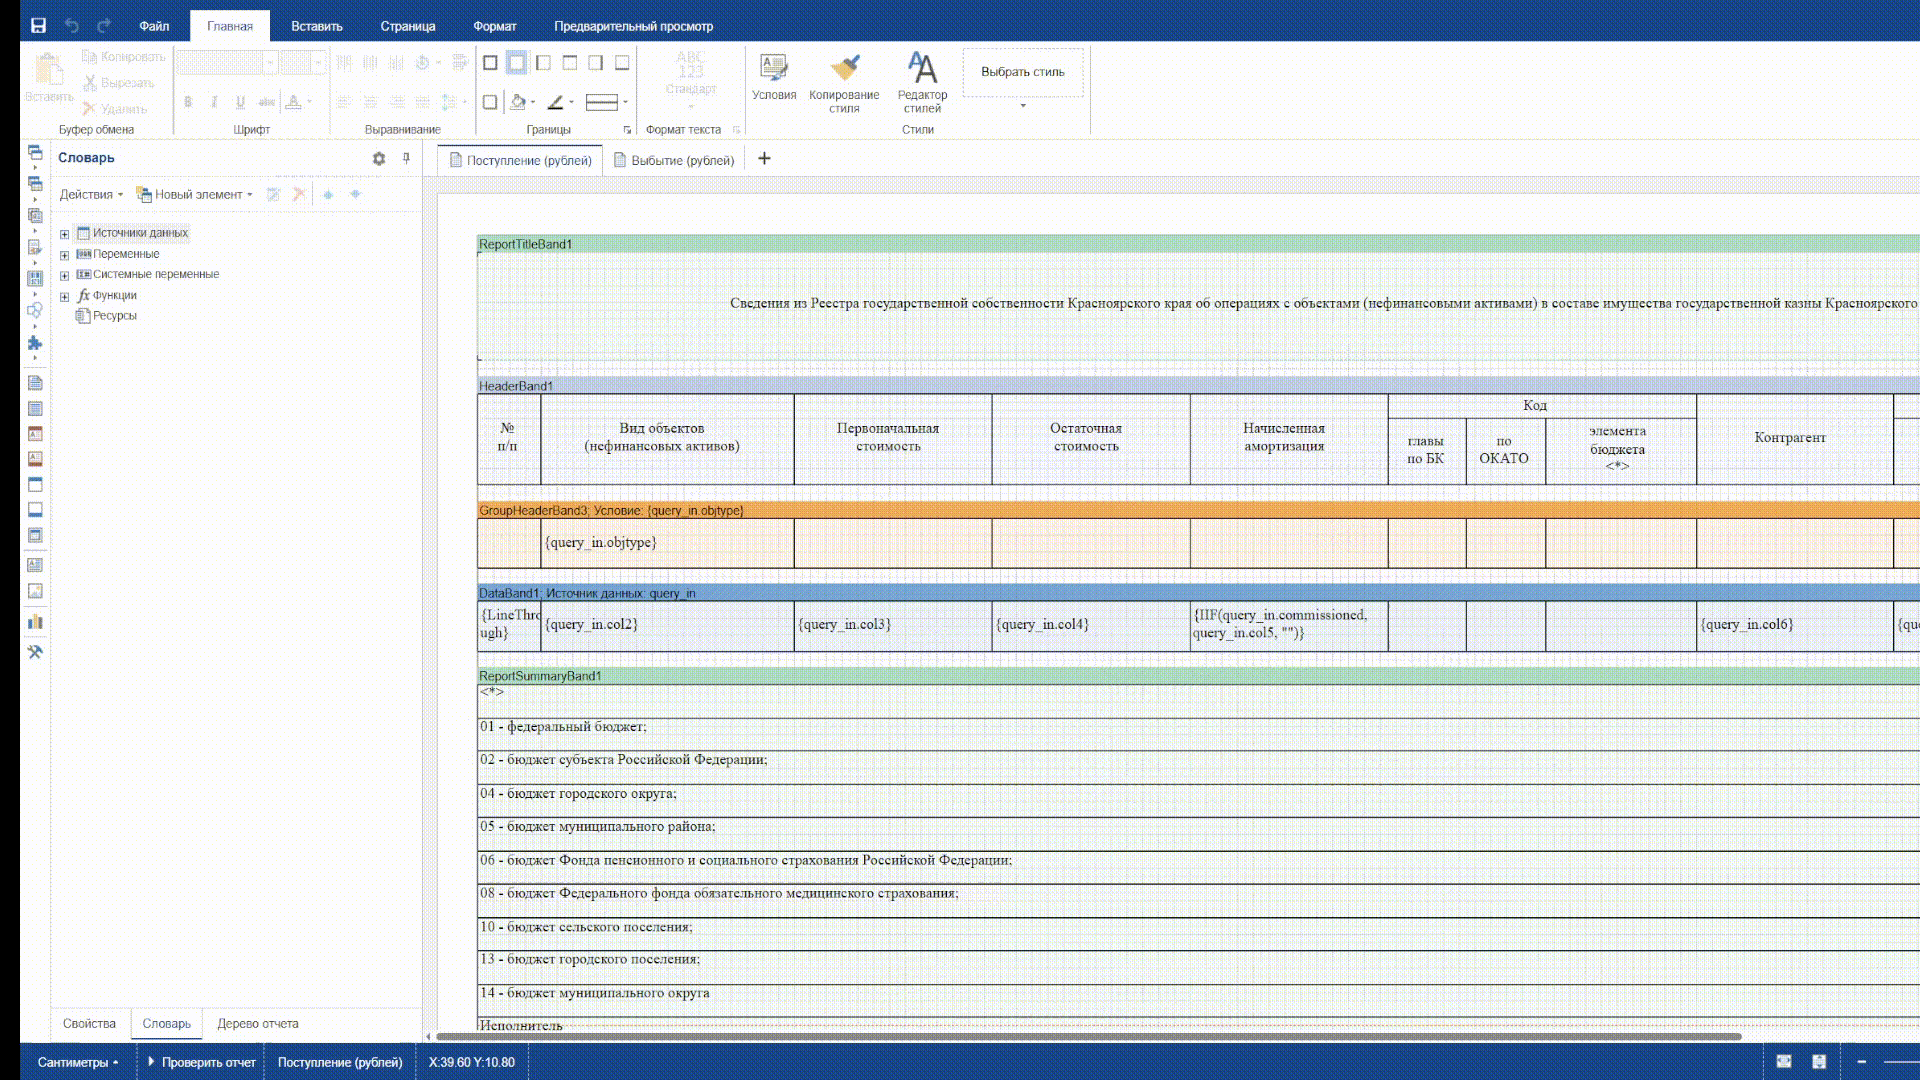Expand the Переменные tree node
This screenshot has width=1920, height=1080.
pyautogui.click(x=64, y=255)
